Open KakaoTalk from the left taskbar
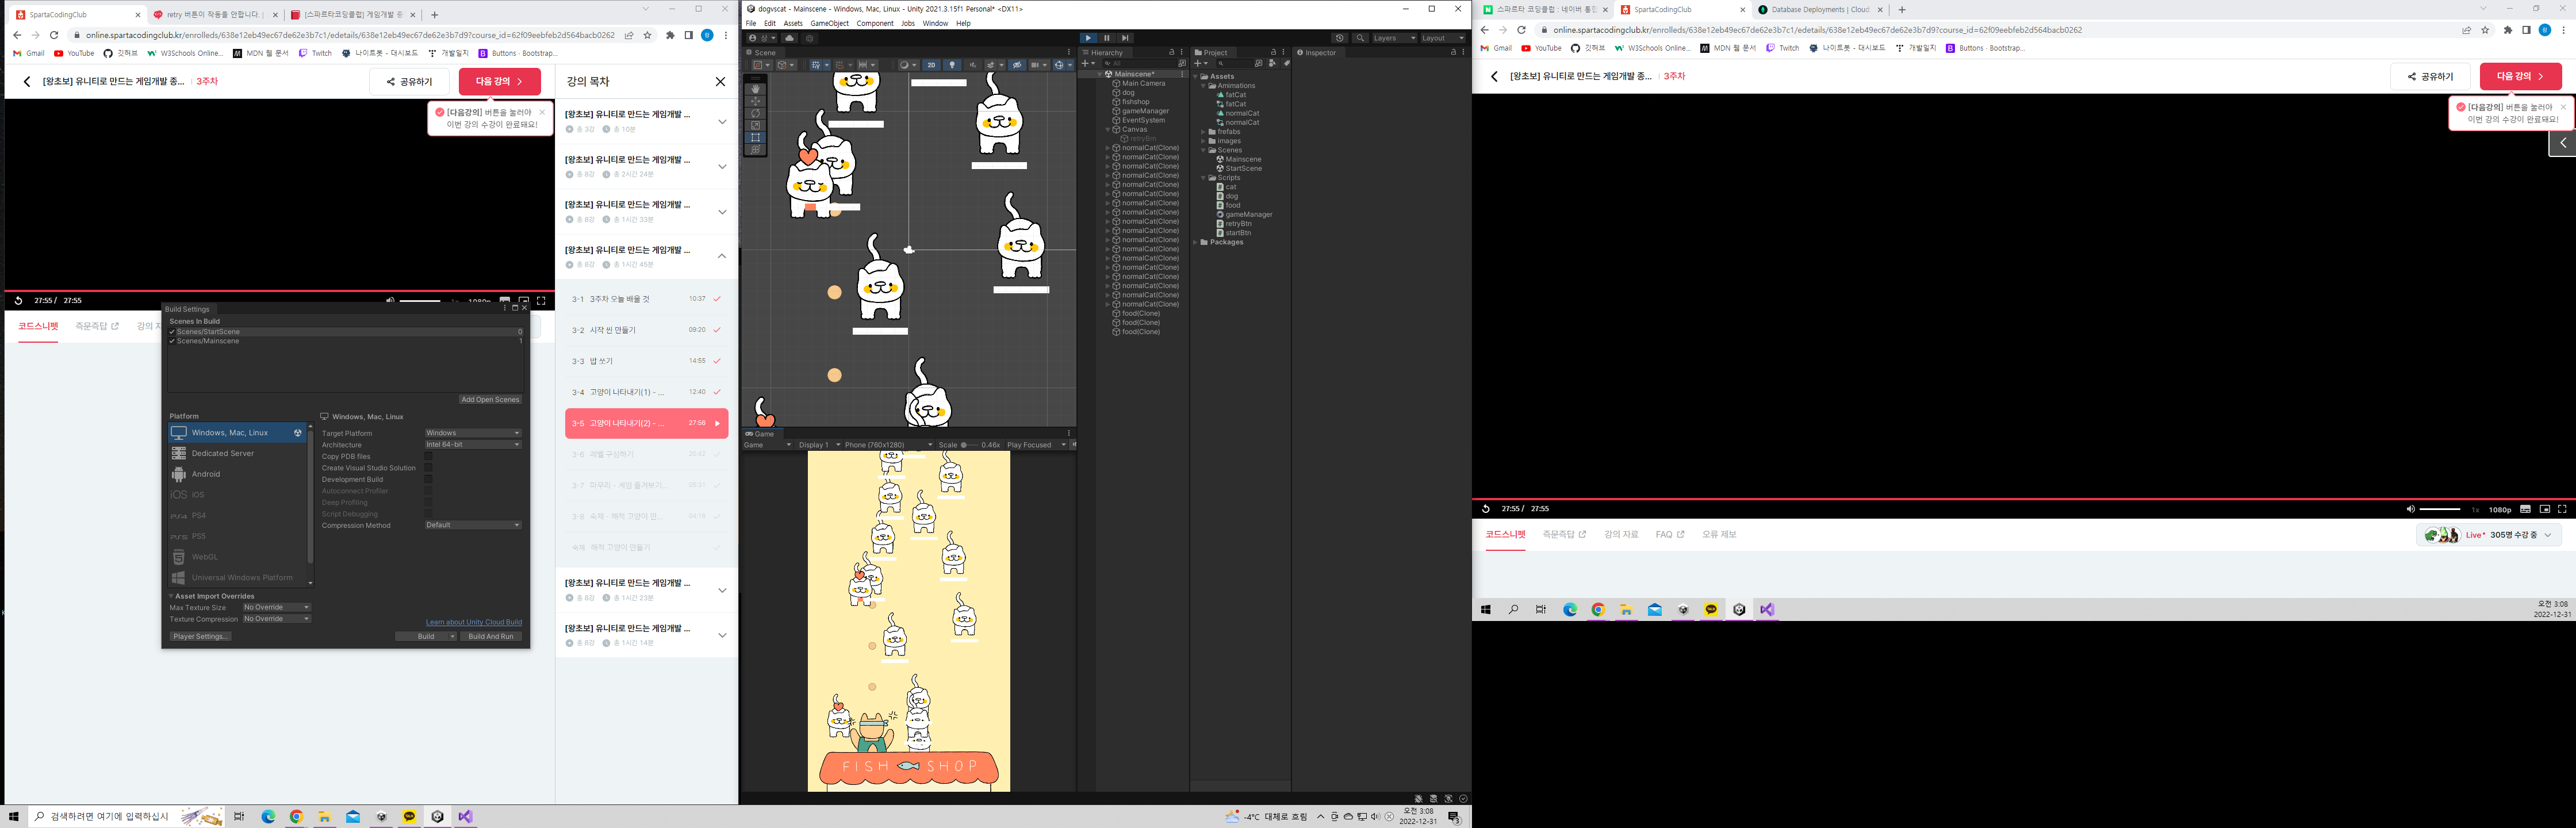 [x=409, y=816]
